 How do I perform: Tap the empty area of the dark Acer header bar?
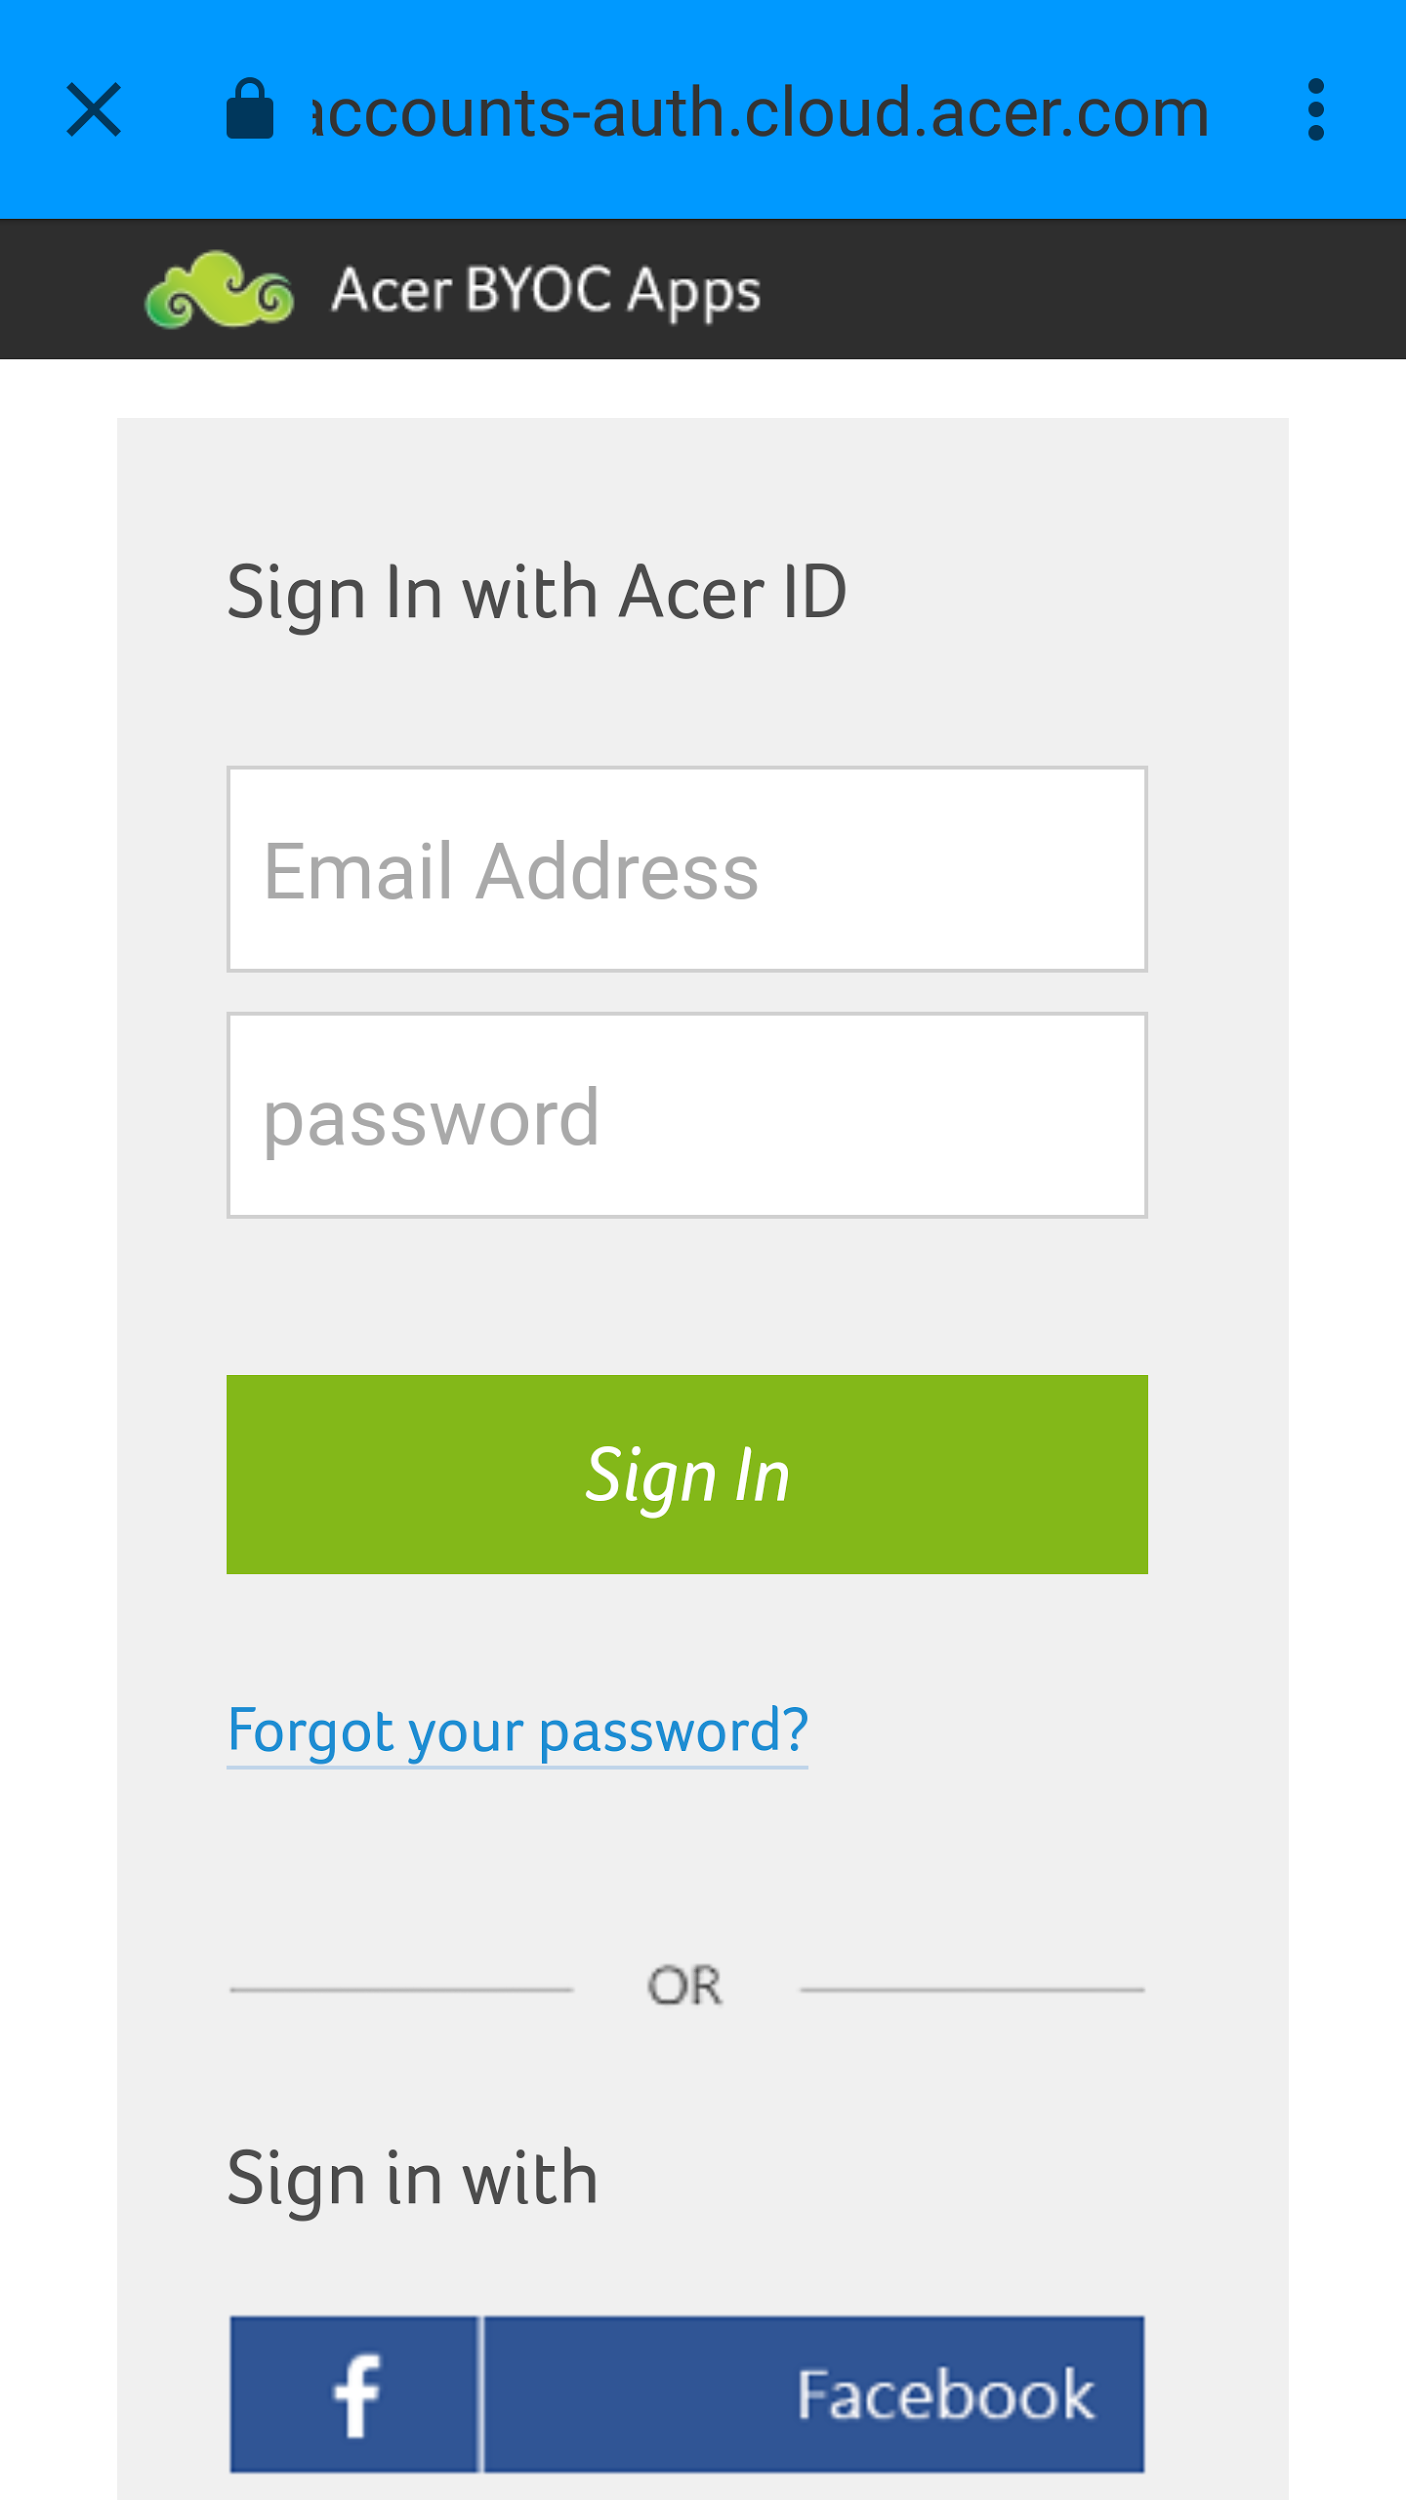coord(1080,289)
